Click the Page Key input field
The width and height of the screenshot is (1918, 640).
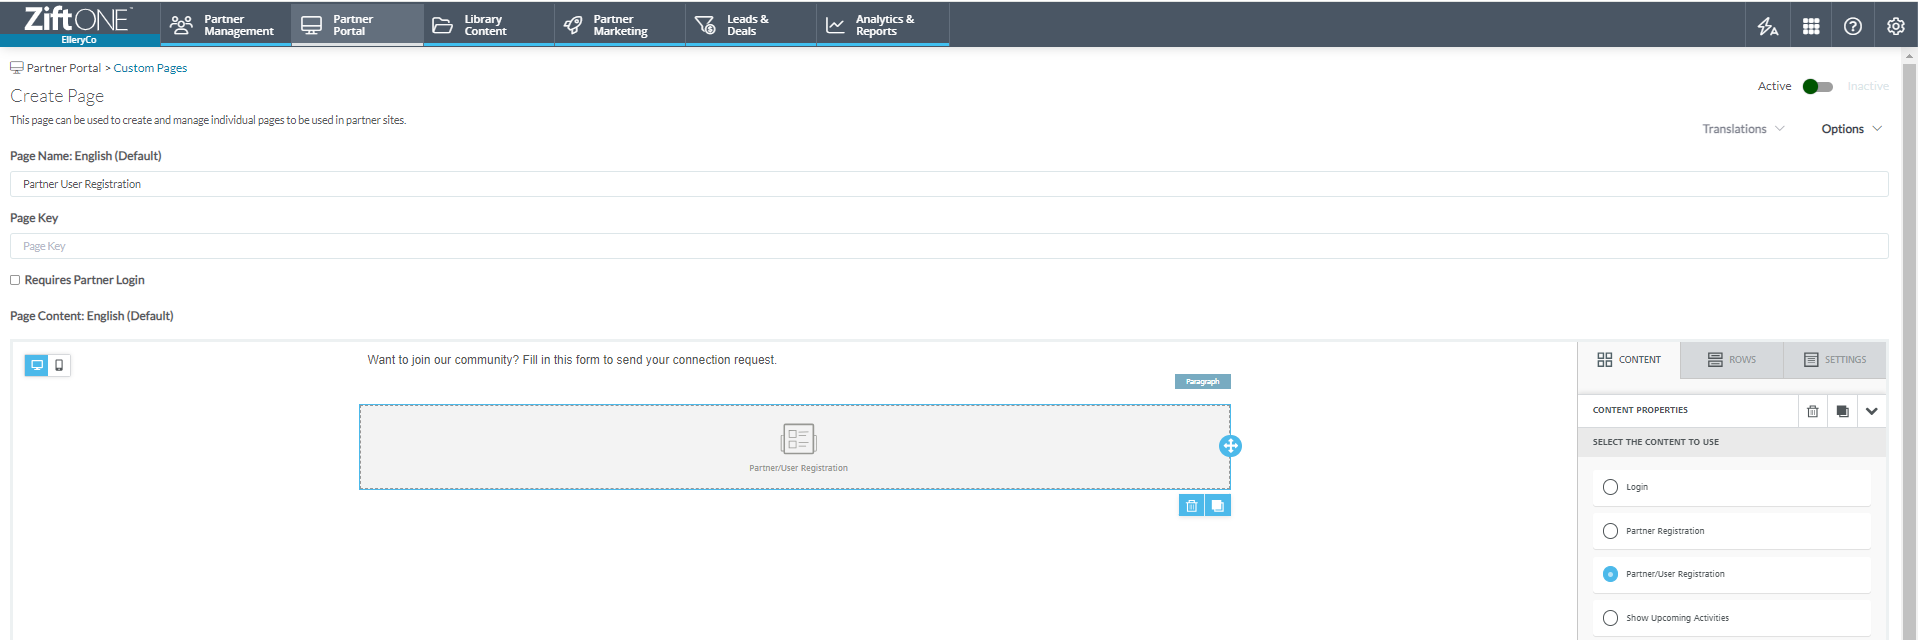[949, 246]
